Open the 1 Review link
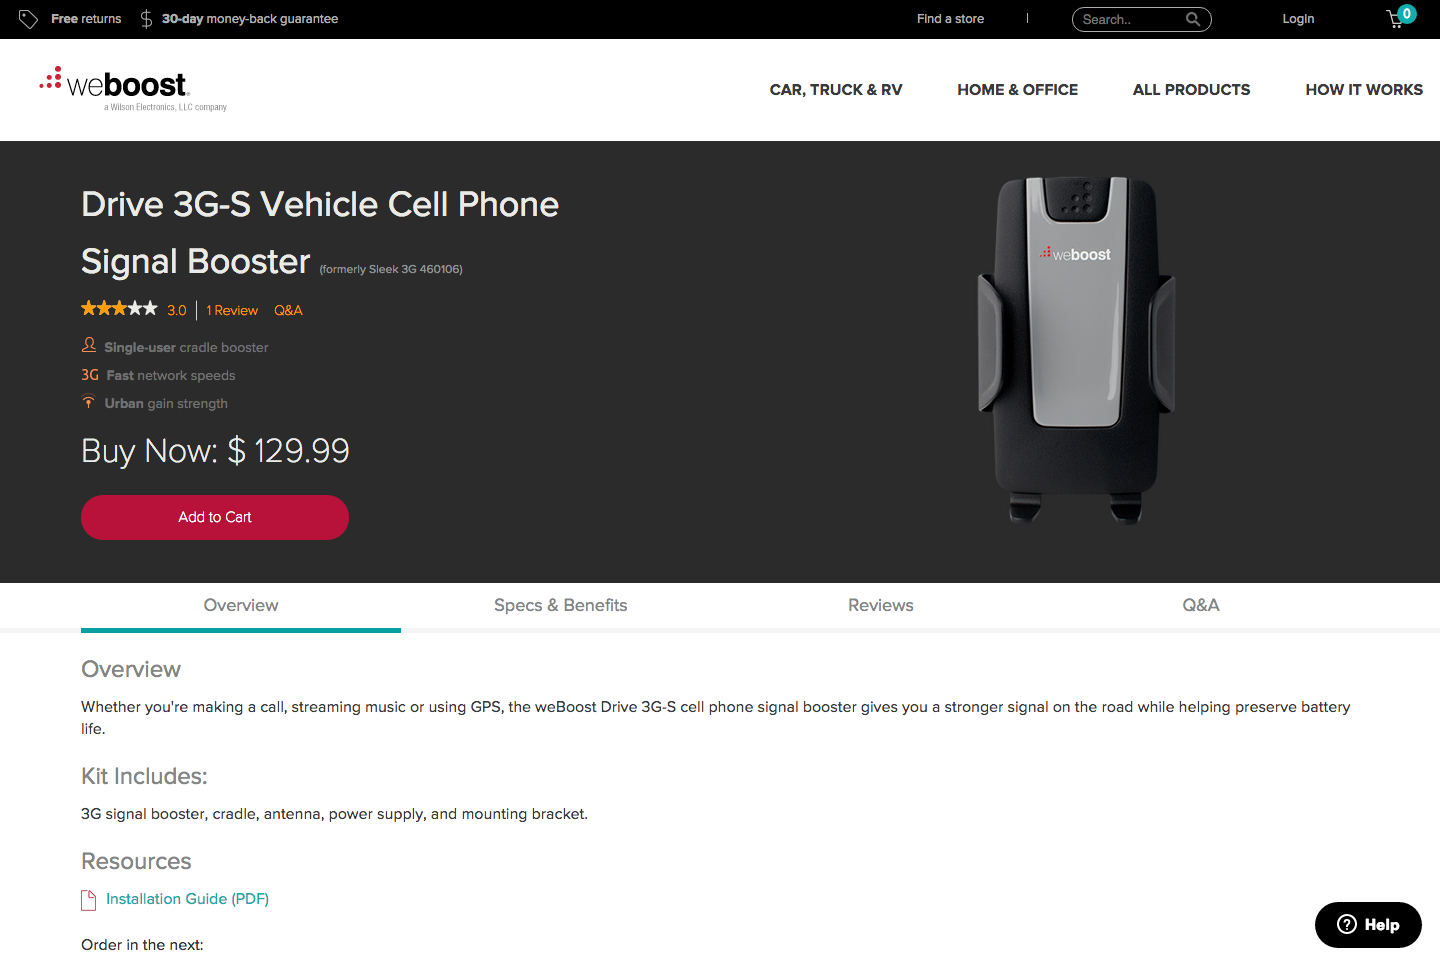The height and width of the screenshot is (955, 1440). click(231, 310)
